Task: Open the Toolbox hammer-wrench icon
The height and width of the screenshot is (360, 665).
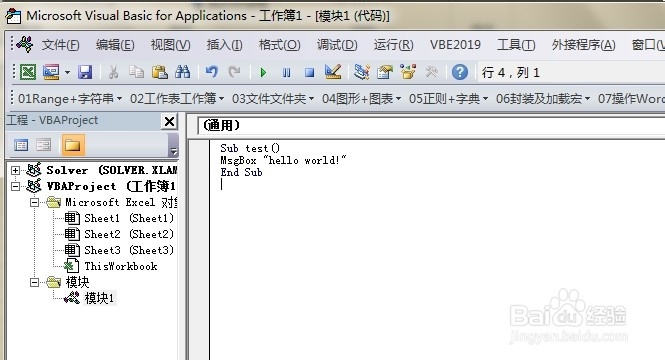Action: pyautogui.click(x=431, y=72)
